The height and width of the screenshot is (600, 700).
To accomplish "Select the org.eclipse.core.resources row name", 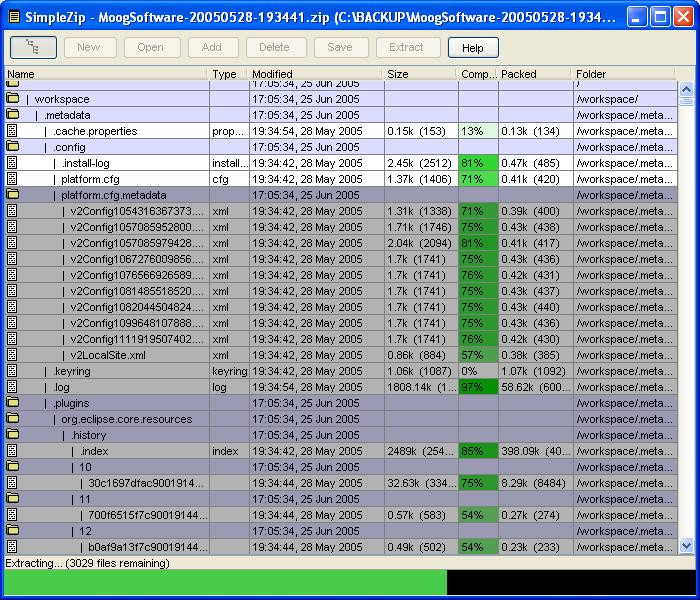I will coord(127,419).
